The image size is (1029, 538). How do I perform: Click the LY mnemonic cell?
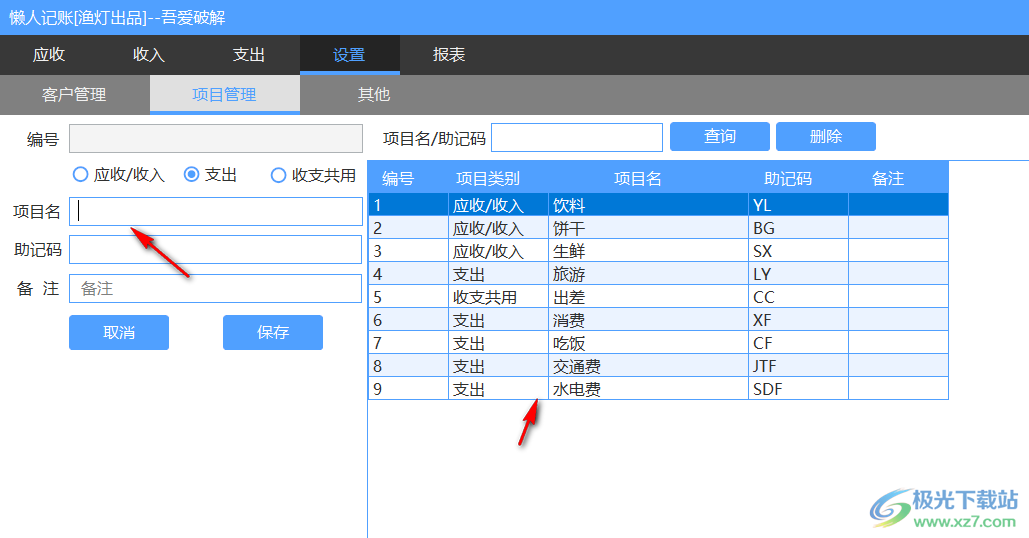click(x=798, y=274)
